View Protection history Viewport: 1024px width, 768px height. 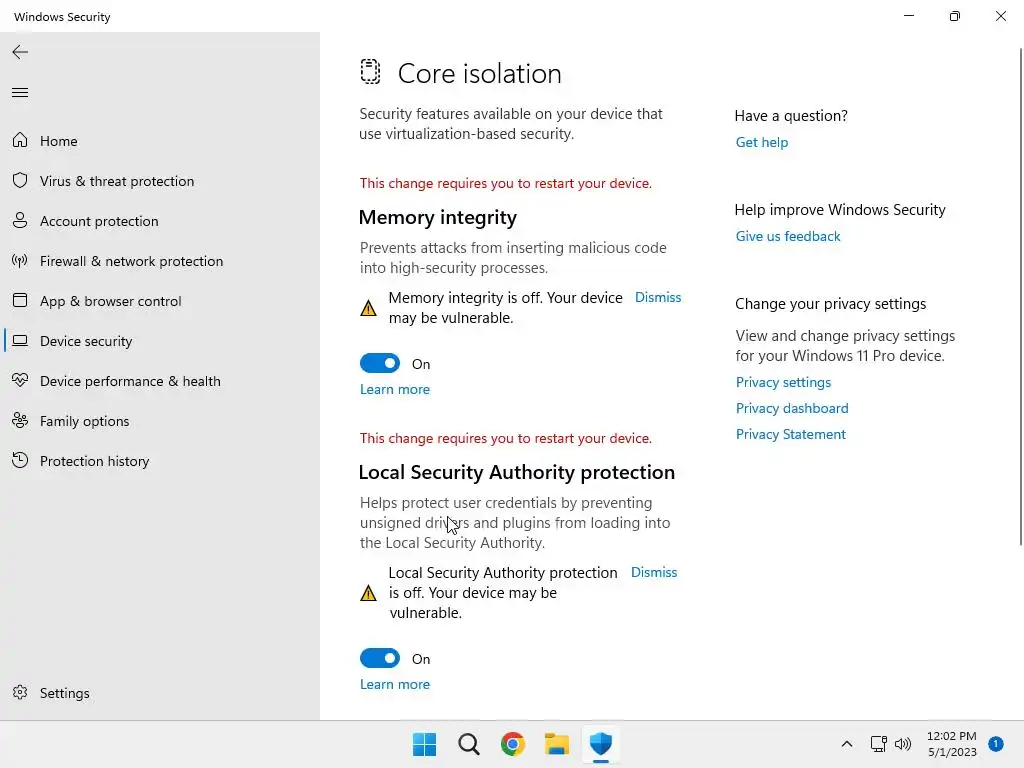tap(160, 461)
